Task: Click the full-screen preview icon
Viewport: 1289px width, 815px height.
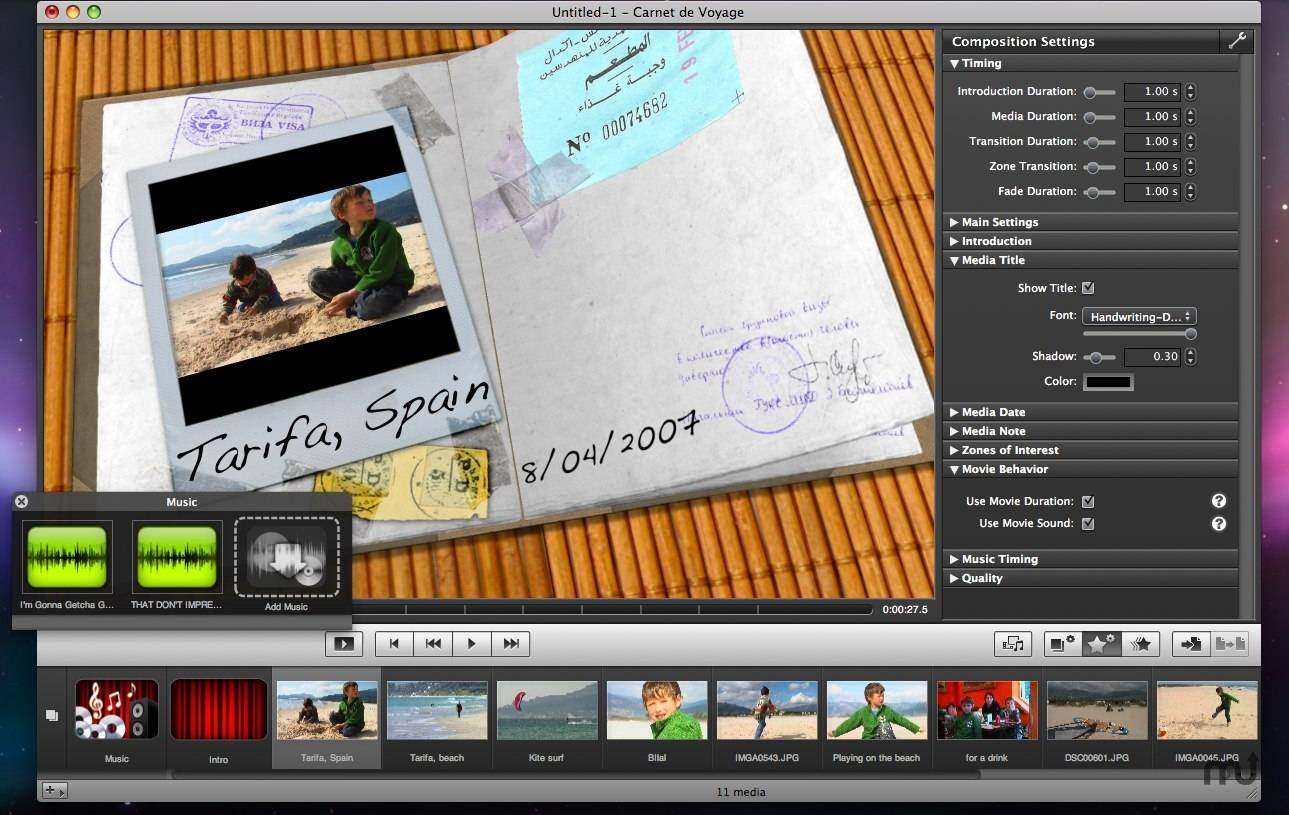Action: click(x=343, y=644)
